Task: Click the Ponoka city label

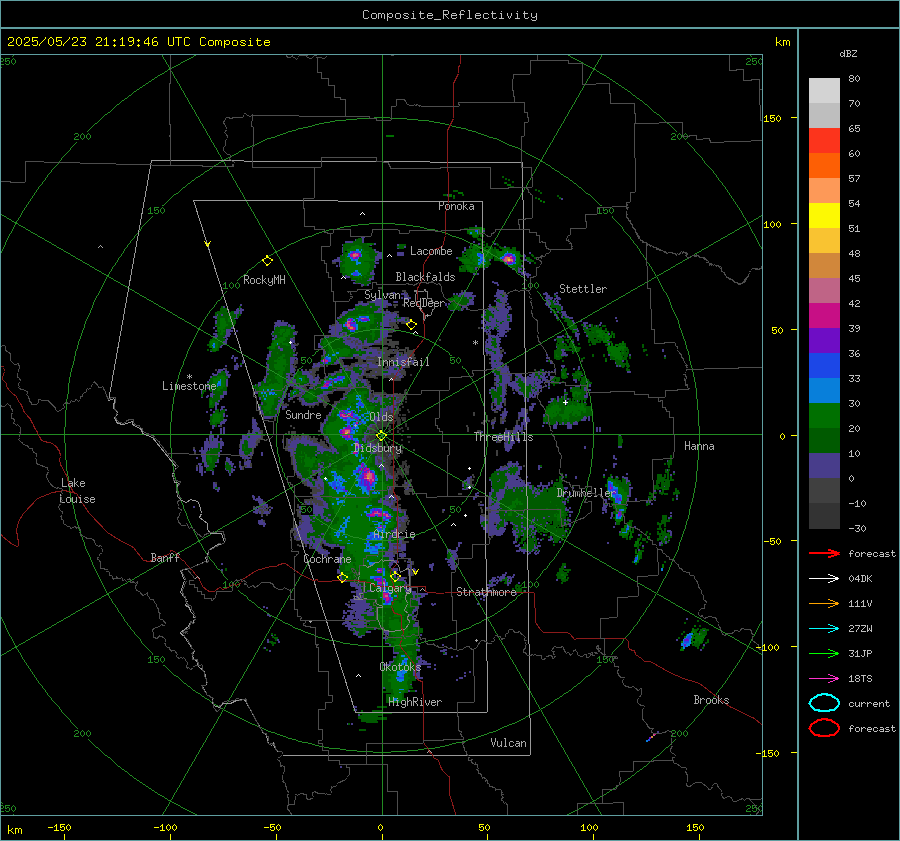Action: (x=456, y=206)
